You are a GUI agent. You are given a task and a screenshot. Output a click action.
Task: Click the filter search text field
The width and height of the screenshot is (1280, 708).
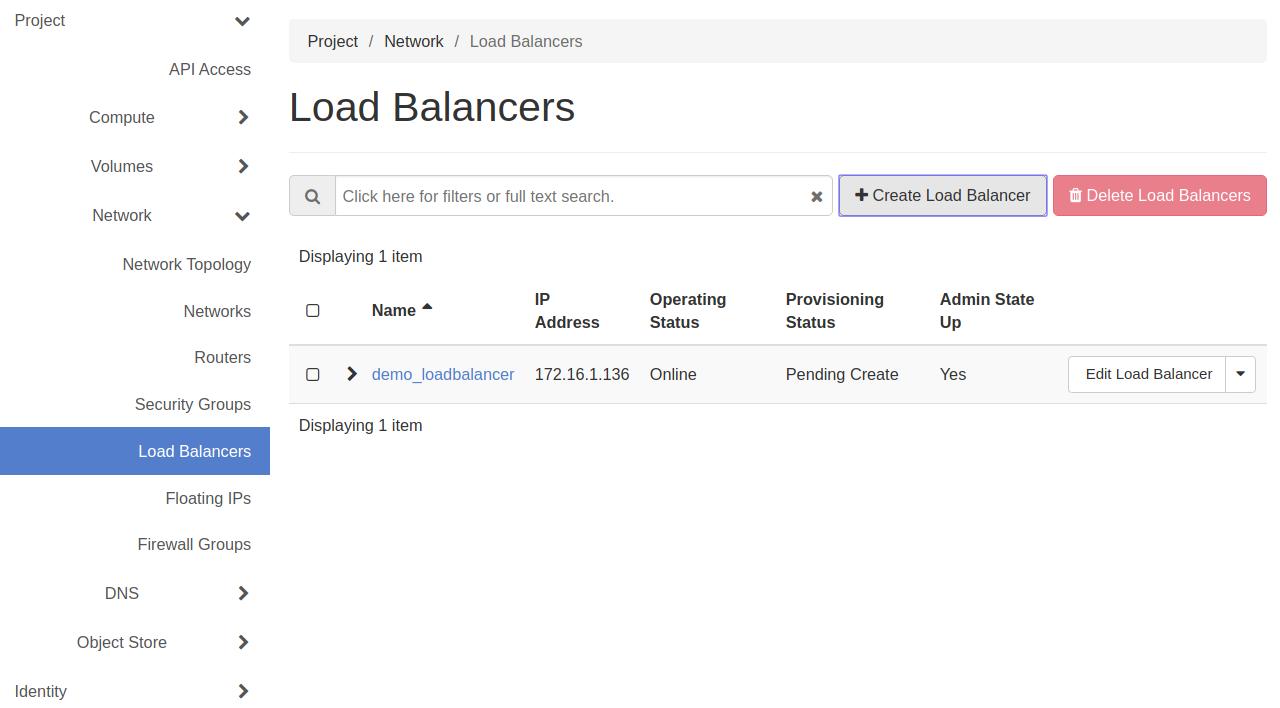click(x=570, y=196)
